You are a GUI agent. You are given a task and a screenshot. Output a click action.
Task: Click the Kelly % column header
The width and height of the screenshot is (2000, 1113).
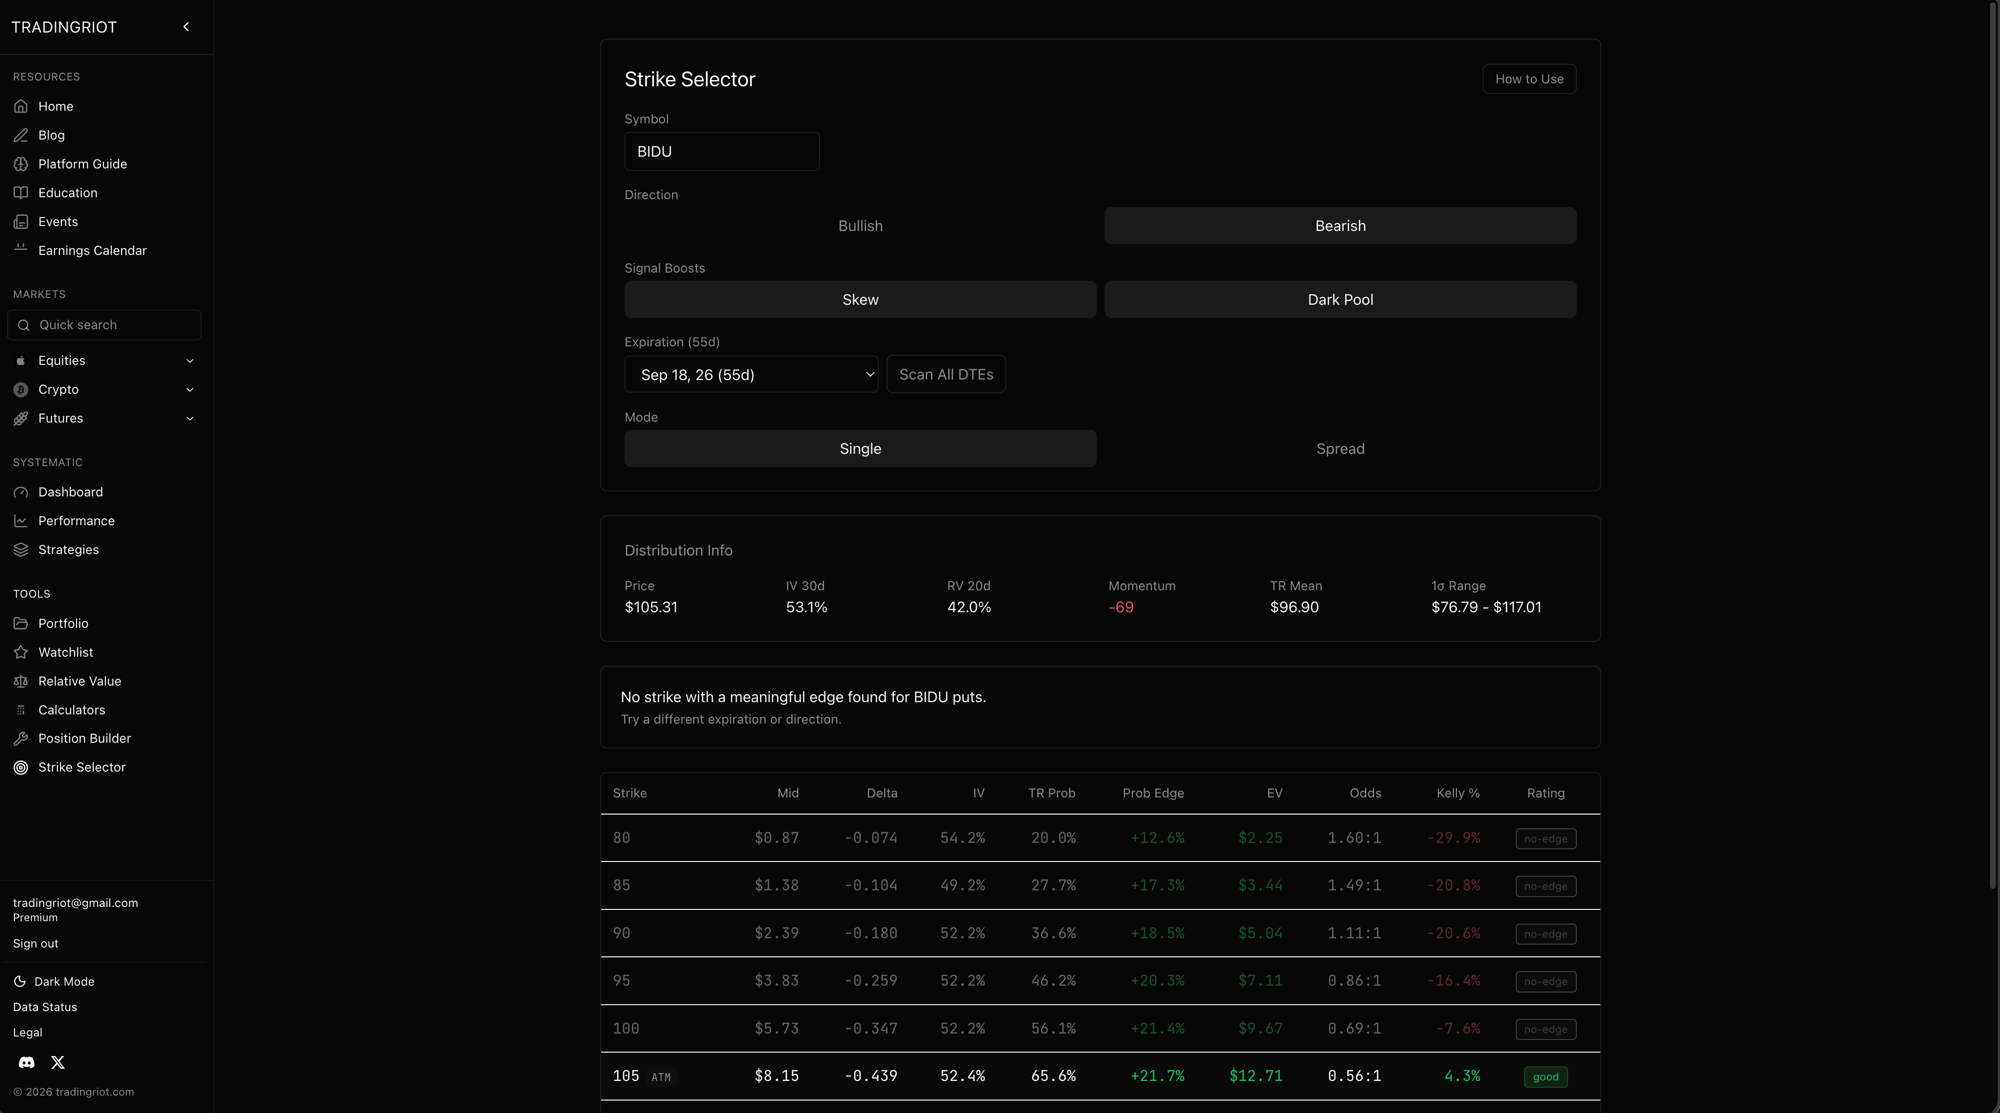[x=1458, y=794]
